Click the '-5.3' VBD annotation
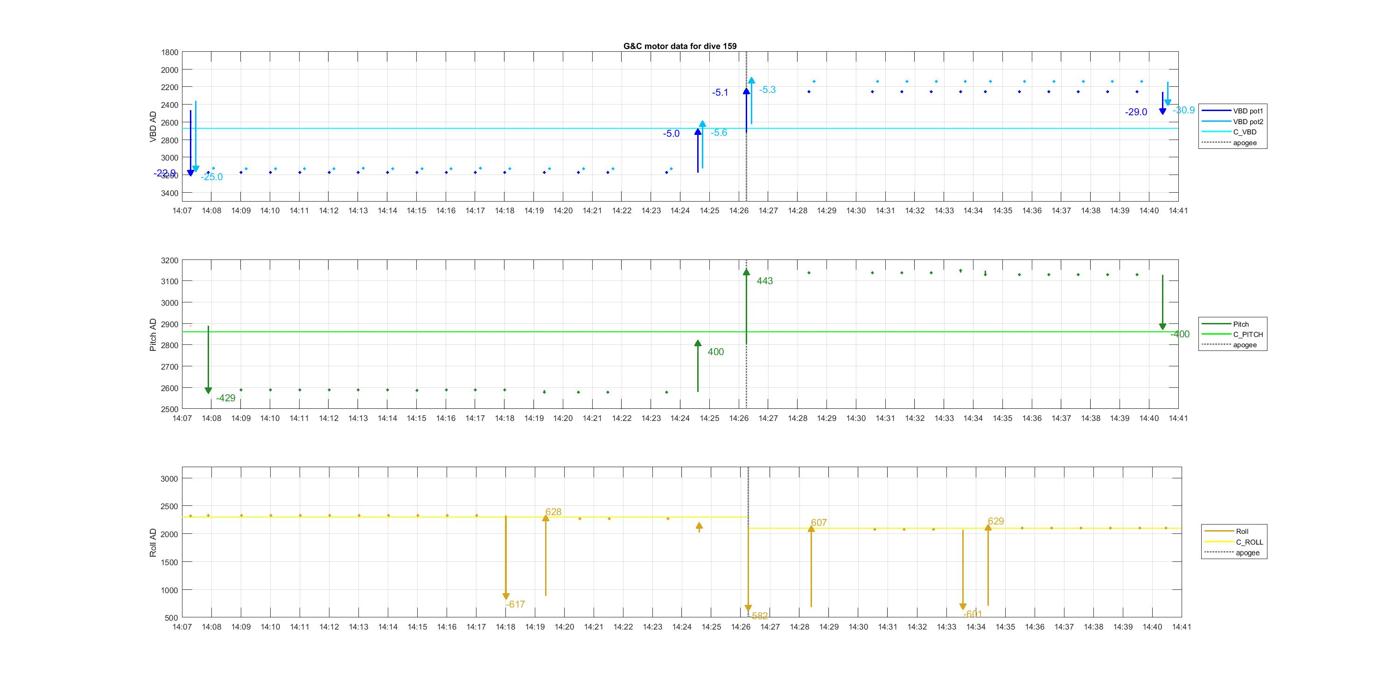 767,90
